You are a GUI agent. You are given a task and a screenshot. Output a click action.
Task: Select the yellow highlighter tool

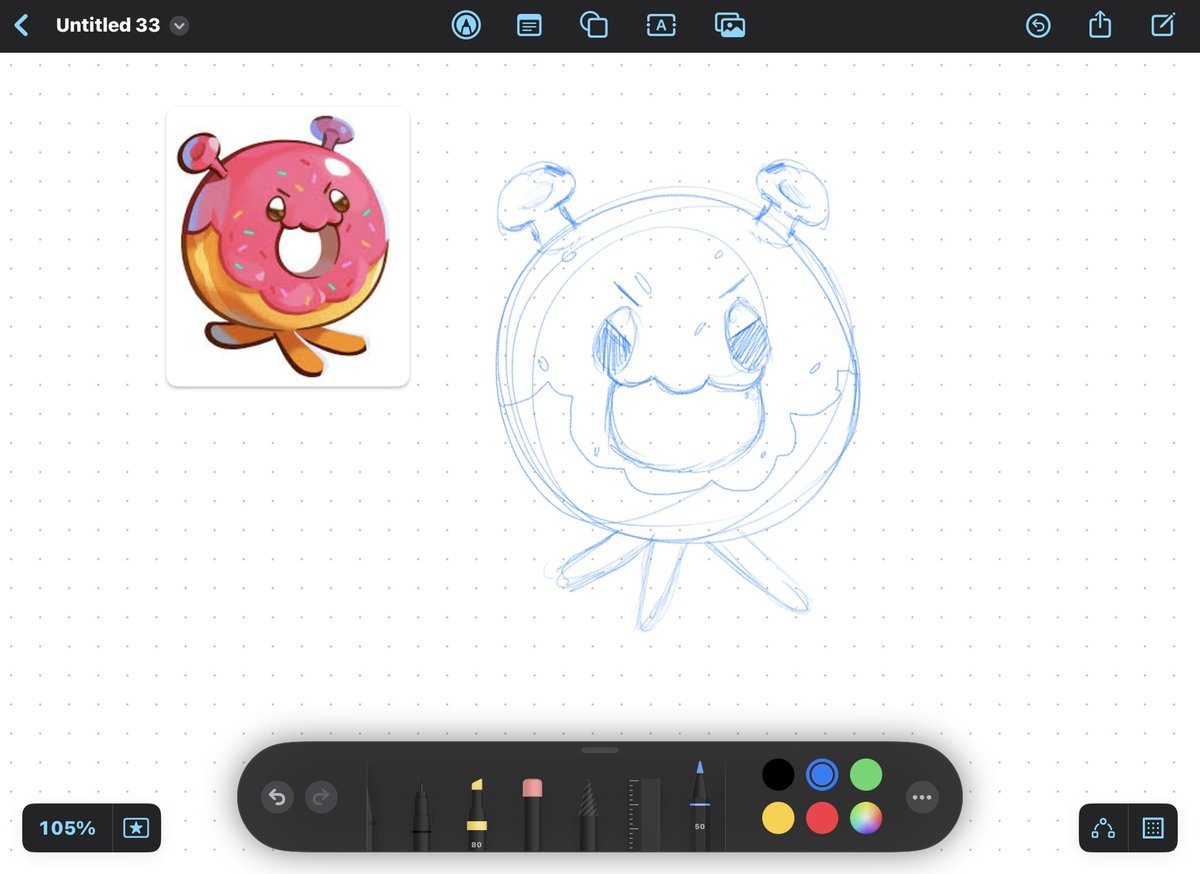point(477,813)
